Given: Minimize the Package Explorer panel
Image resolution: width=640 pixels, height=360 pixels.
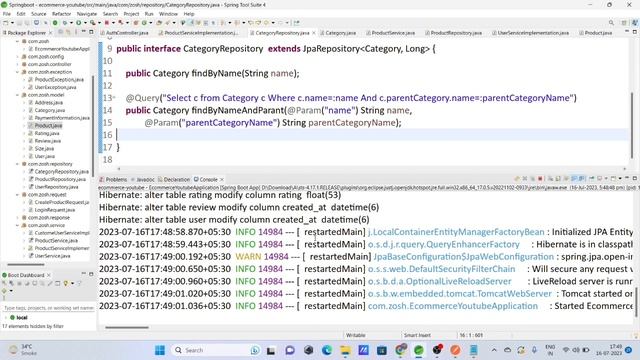Looking at the screenshot, I should tap(84, 32).
